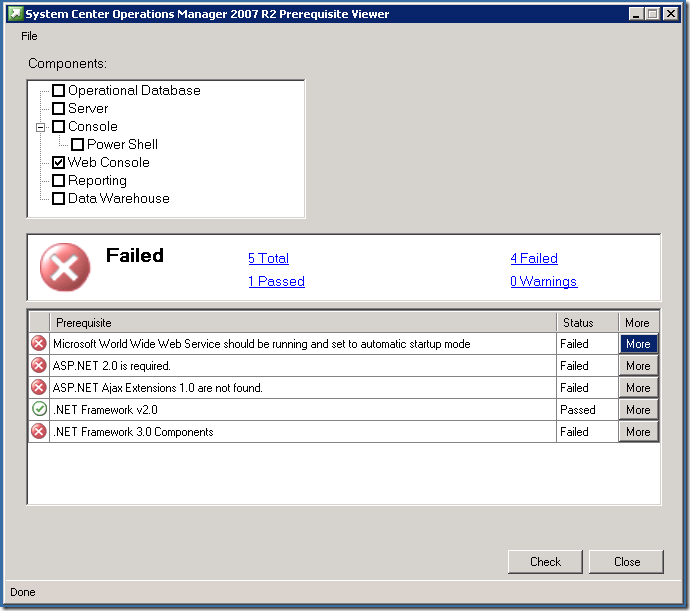
Task: Select the Console tree label
Action: 93,126
